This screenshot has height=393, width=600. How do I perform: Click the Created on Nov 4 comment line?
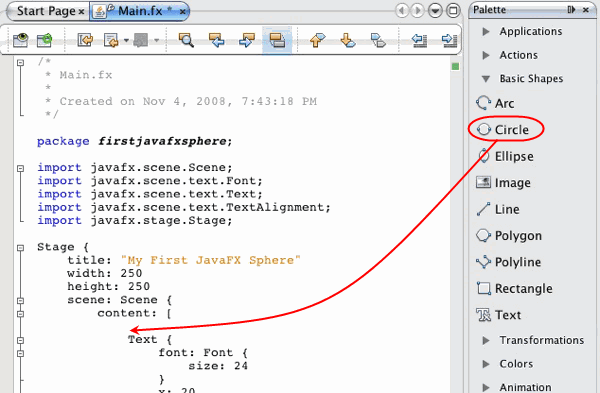(181, 101)
